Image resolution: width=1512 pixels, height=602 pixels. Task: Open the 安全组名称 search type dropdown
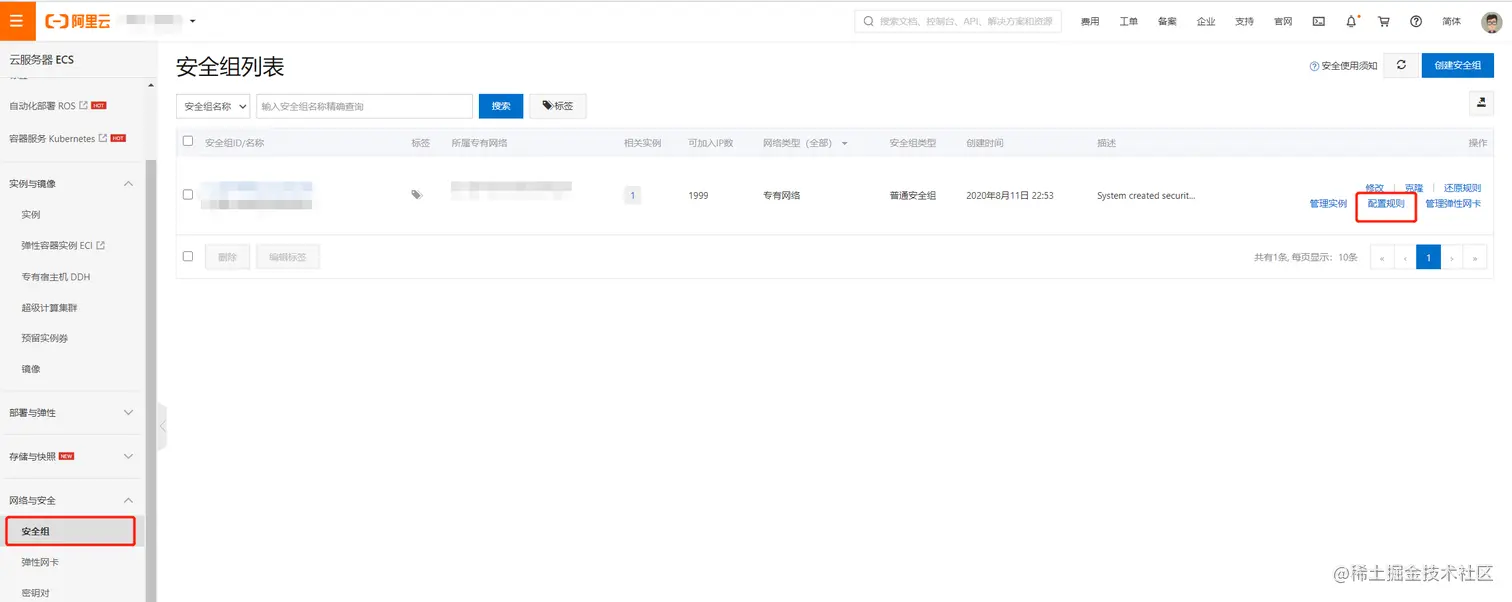tap(213, 106)
